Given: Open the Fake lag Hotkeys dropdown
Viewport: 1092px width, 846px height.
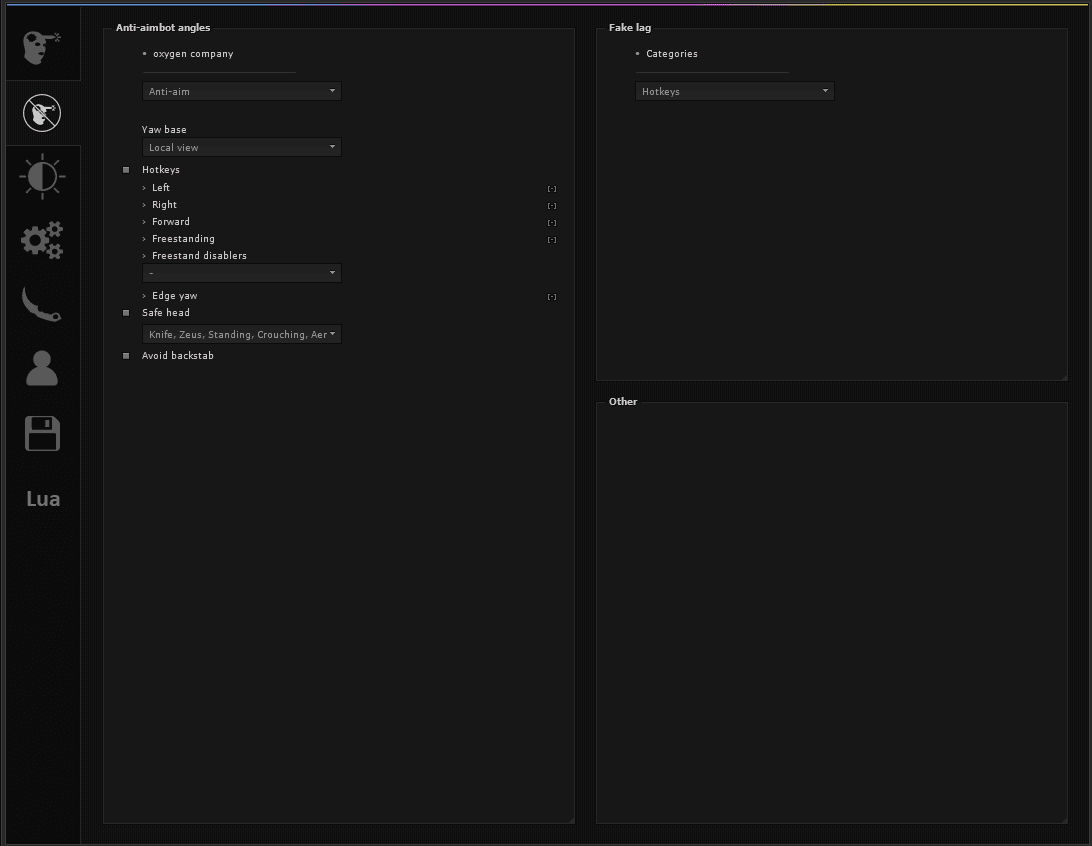Looking at the screenshot, I should pyautogui.click(x=735, y=91).
